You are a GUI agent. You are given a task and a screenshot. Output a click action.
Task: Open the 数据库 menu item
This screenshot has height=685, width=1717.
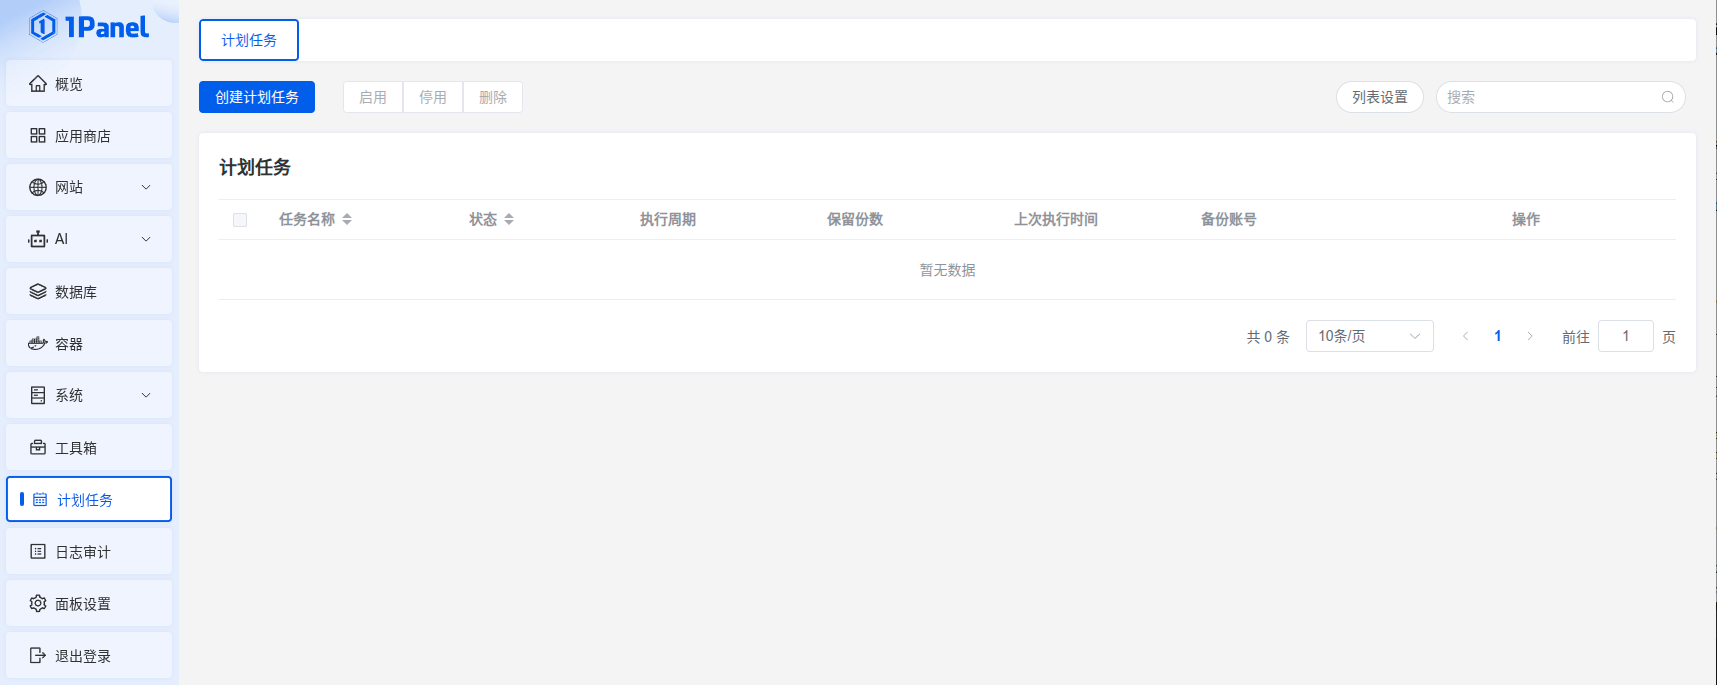coord(89,291)
